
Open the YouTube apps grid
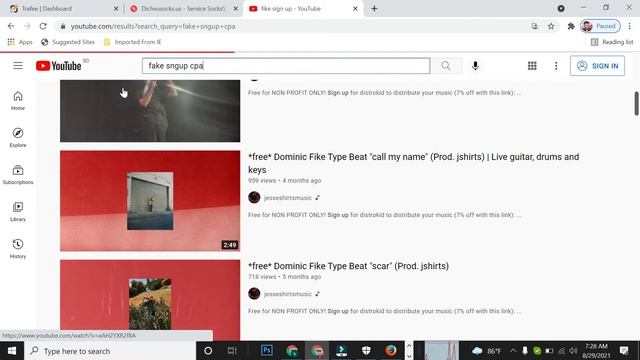[x=532, y=66]
